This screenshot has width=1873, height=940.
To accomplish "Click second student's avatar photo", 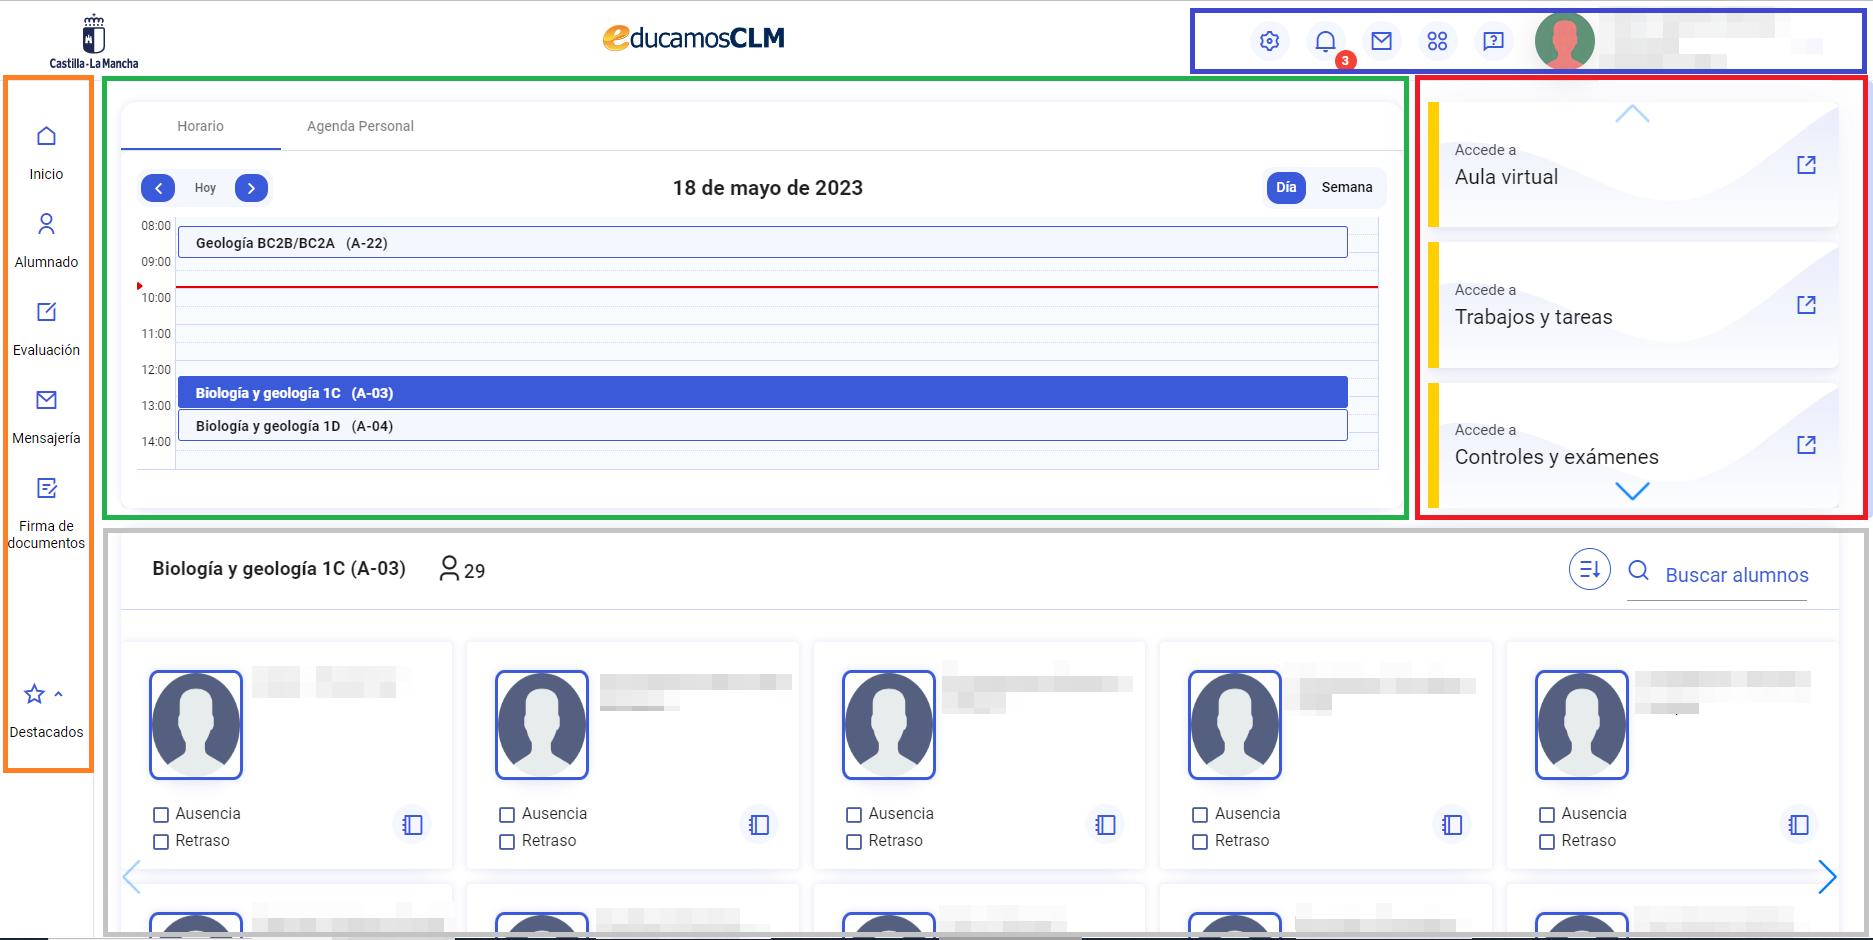I will tap(542, 725).
